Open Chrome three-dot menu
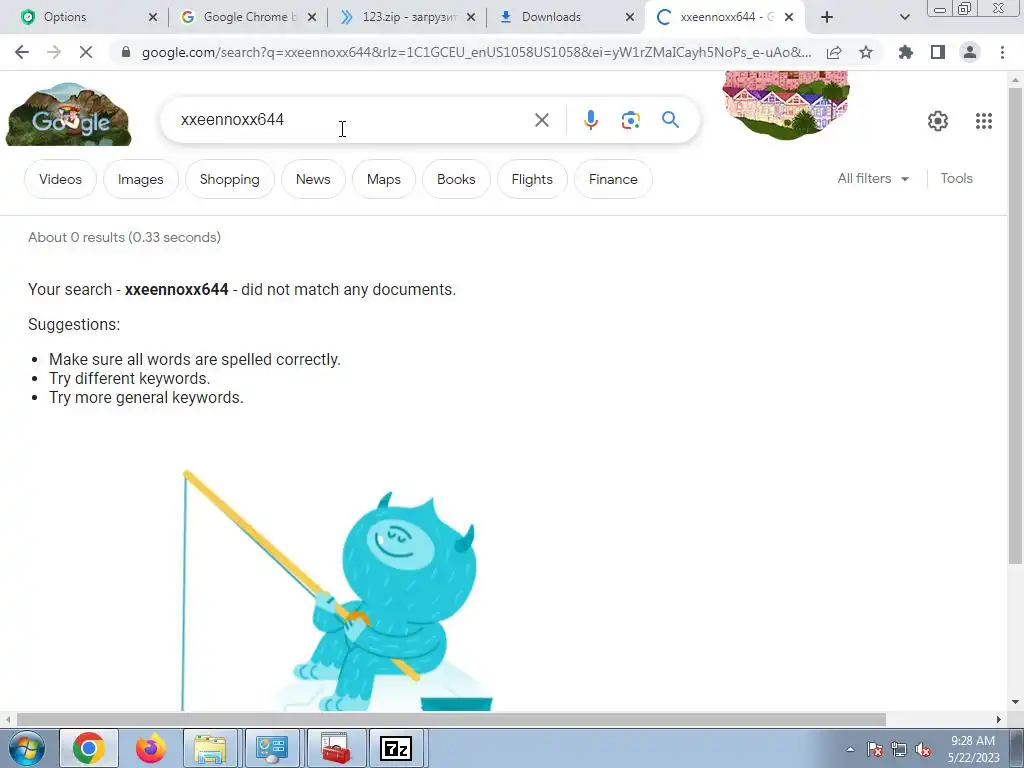The height and width of the screenshot is (768, 1024). (1002, 52)
